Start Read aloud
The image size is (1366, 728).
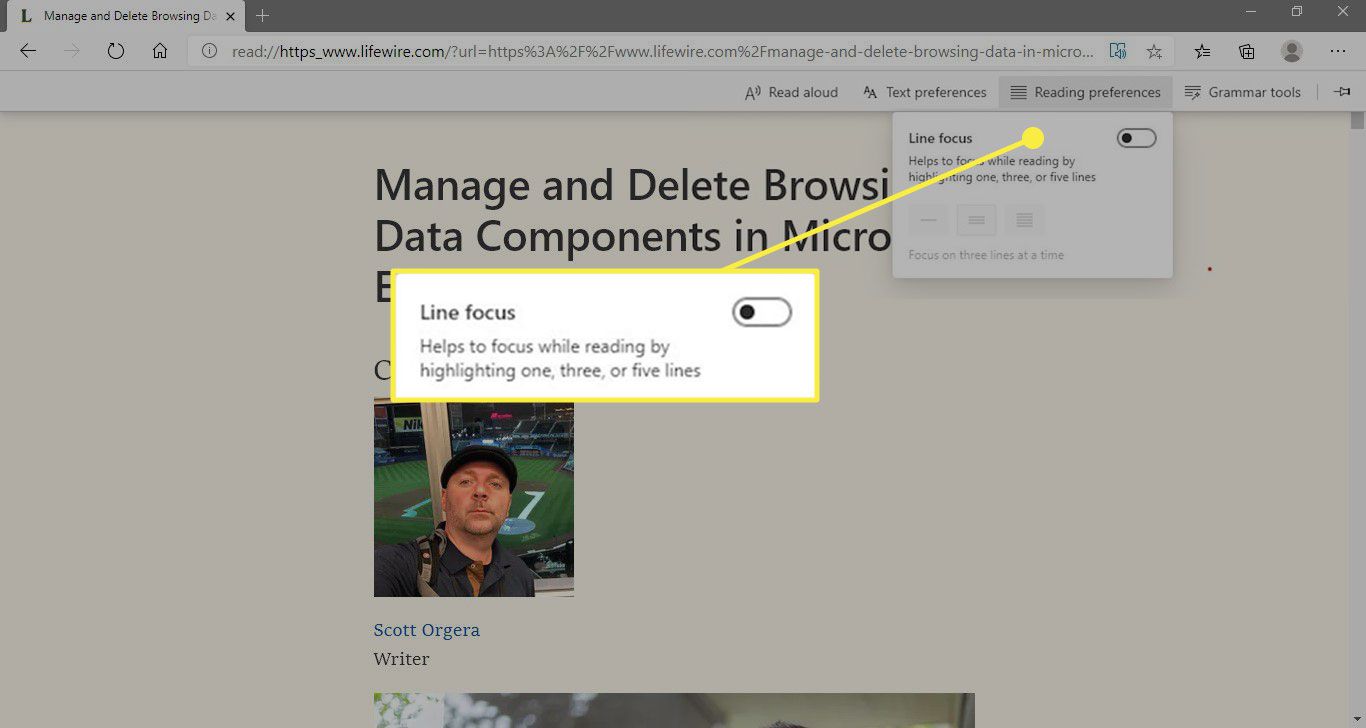[791, 92]
